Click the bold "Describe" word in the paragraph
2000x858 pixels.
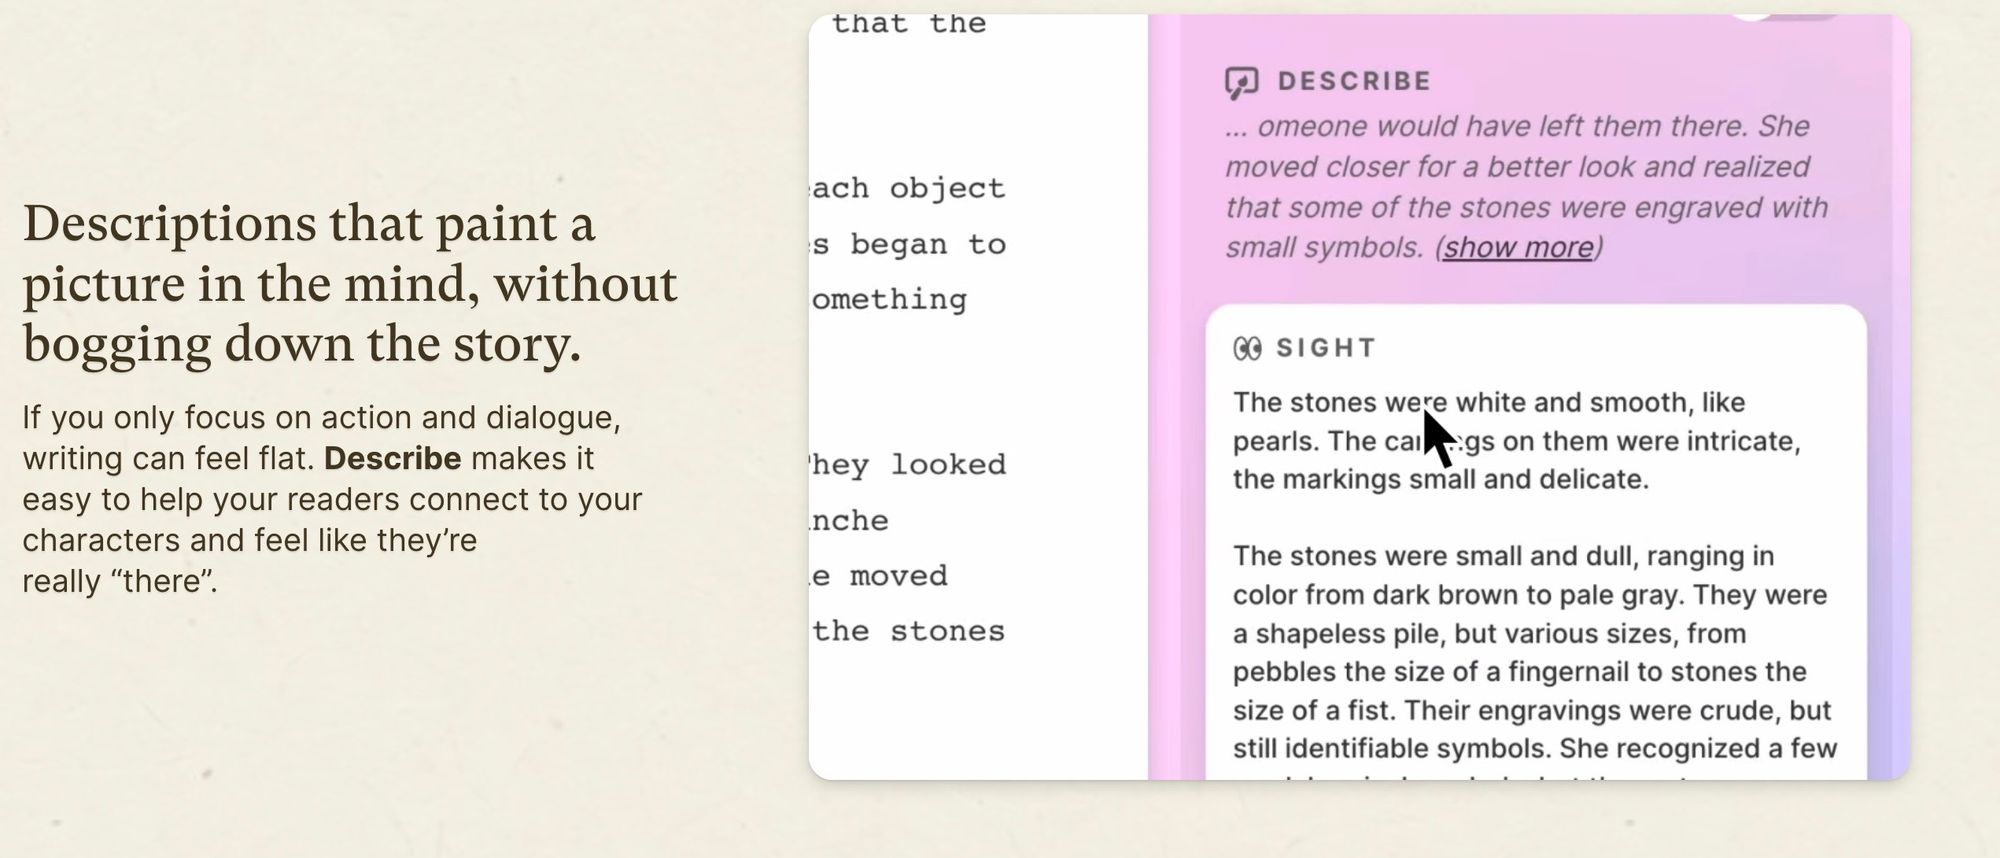pyautogui.click(x=392, y=459)
